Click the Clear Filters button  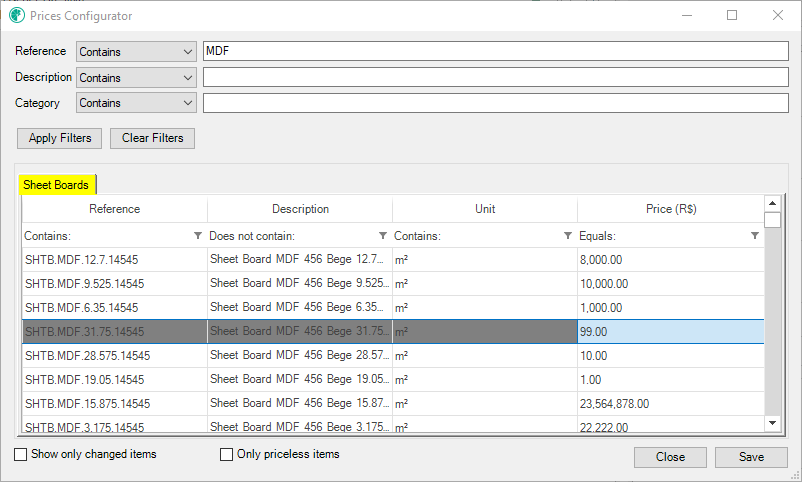point(152,138)
